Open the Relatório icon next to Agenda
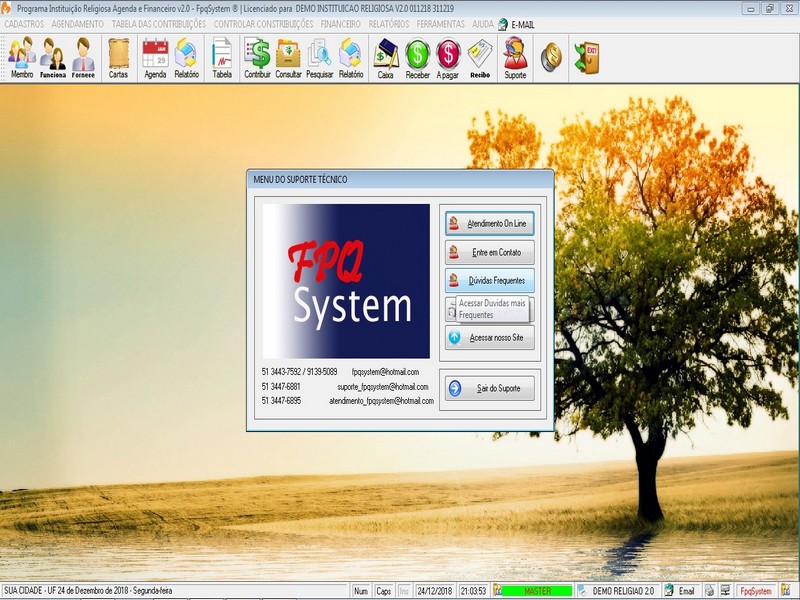 186,58
